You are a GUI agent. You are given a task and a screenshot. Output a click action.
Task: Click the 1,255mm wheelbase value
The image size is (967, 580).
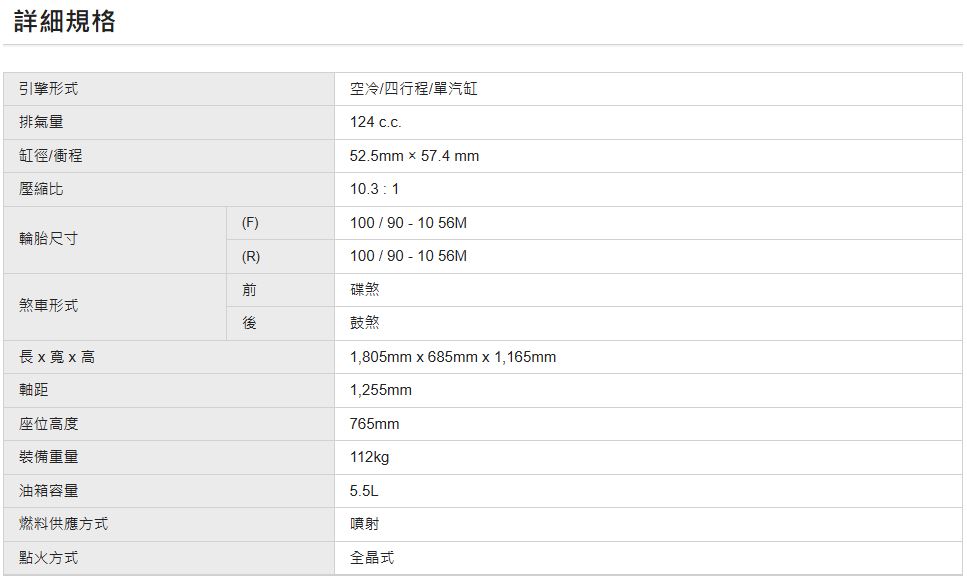tap(381, 390)
